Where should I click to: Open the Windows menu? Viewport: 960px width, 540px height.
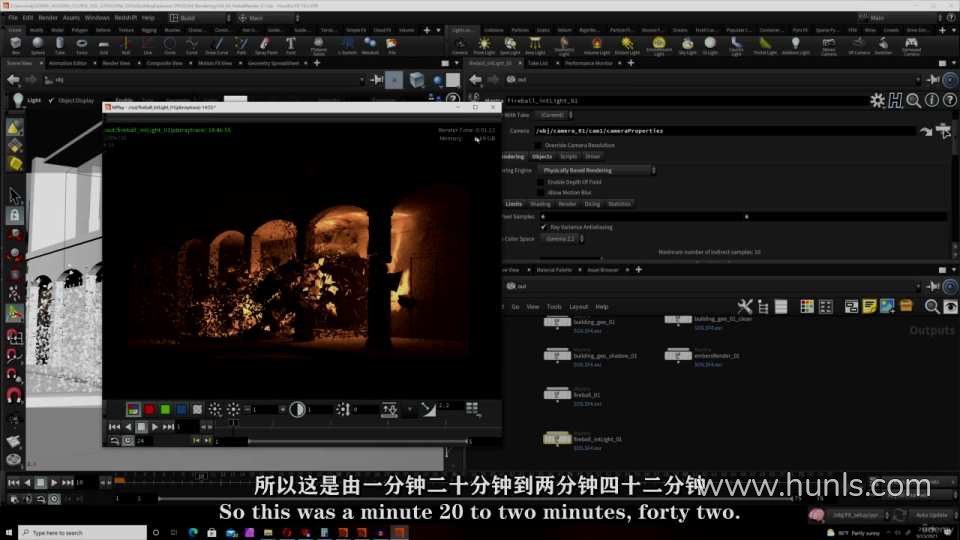click(97, 18)
